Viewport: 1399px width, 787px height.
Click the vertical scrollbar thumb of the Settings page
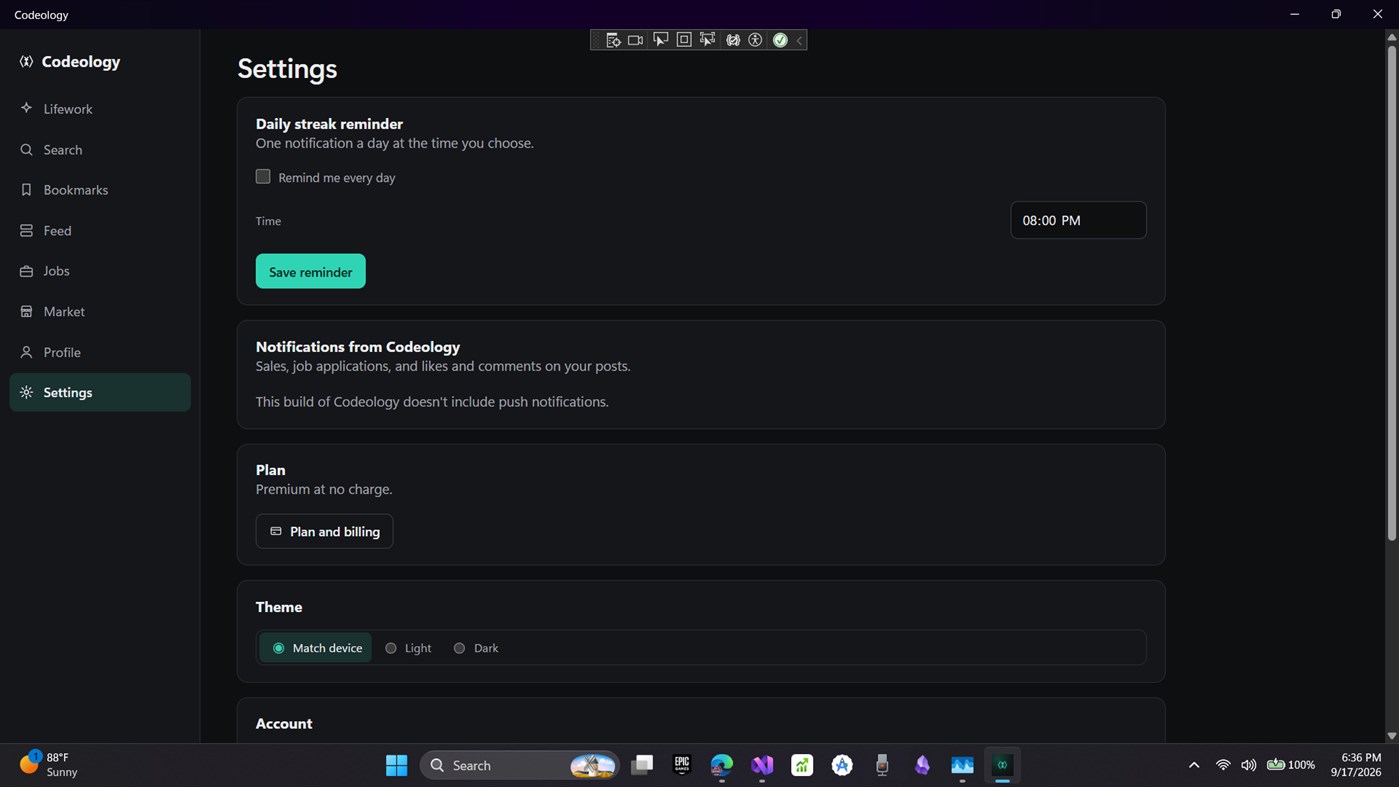[x=1391, y=292]
